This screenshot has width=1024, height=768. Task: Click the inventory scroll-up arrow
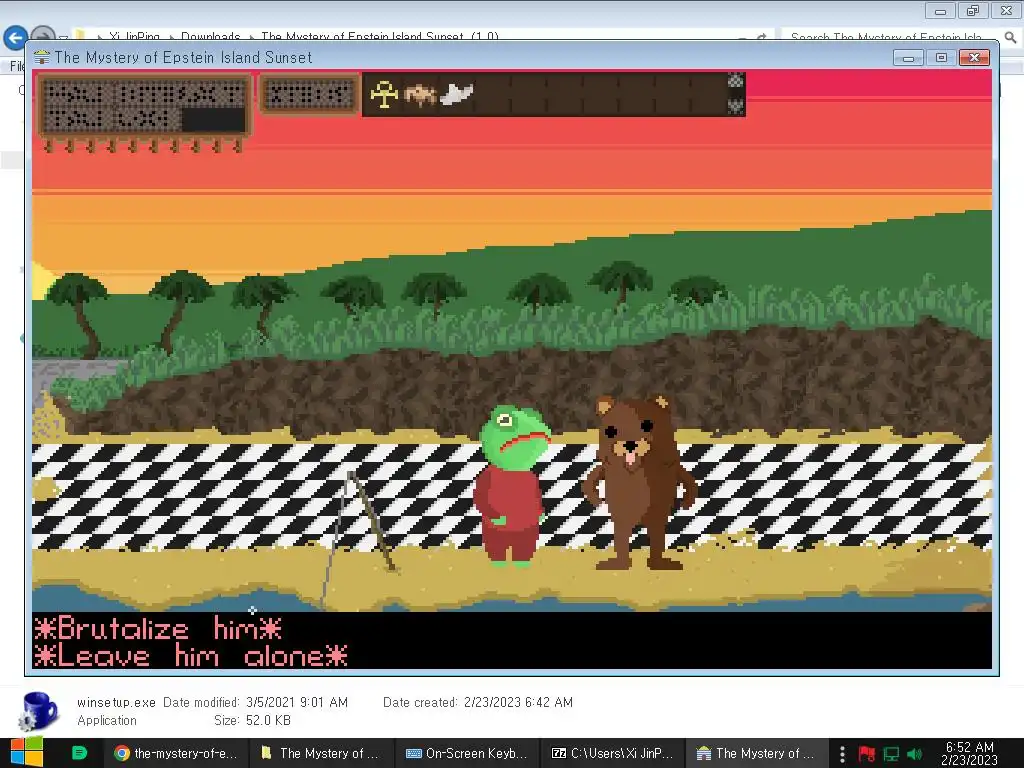pyautogui.click(x=736, y=82)
